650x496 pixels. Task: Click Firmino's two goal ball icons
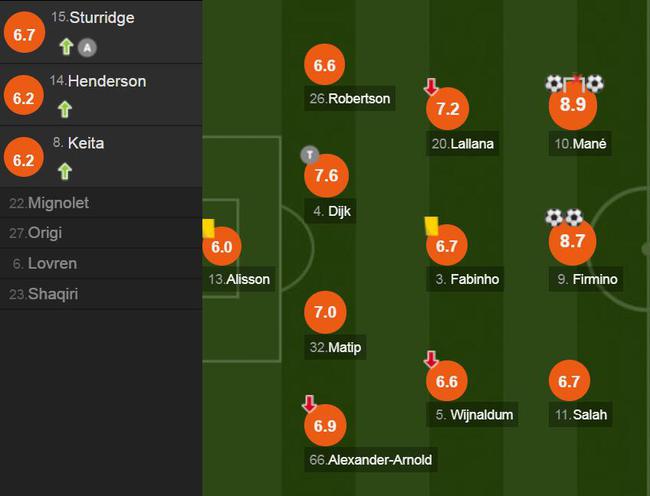point(563,217)
